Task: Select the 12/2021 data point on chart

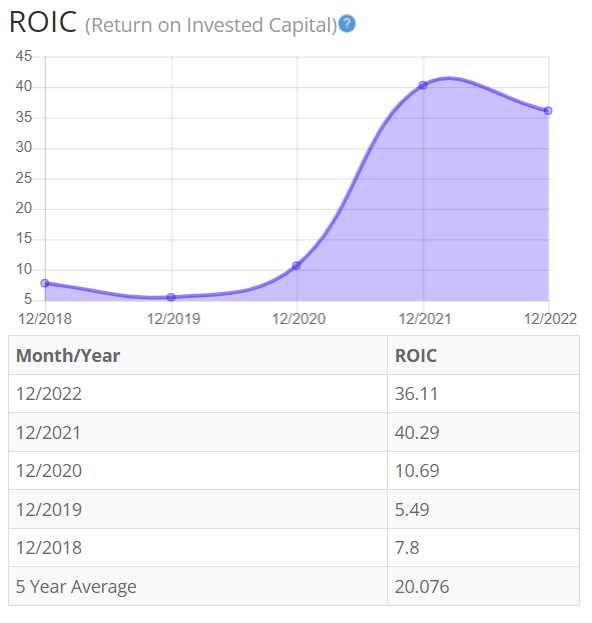Action: [423, 85]
